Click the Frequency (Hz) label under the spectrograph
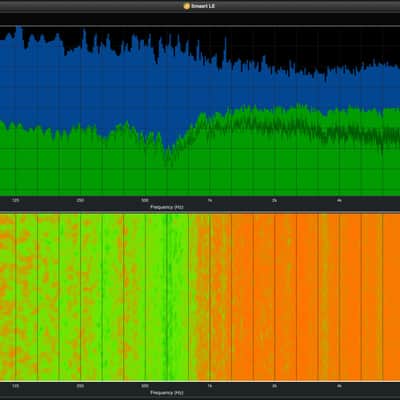 click(x=167, y=393)
